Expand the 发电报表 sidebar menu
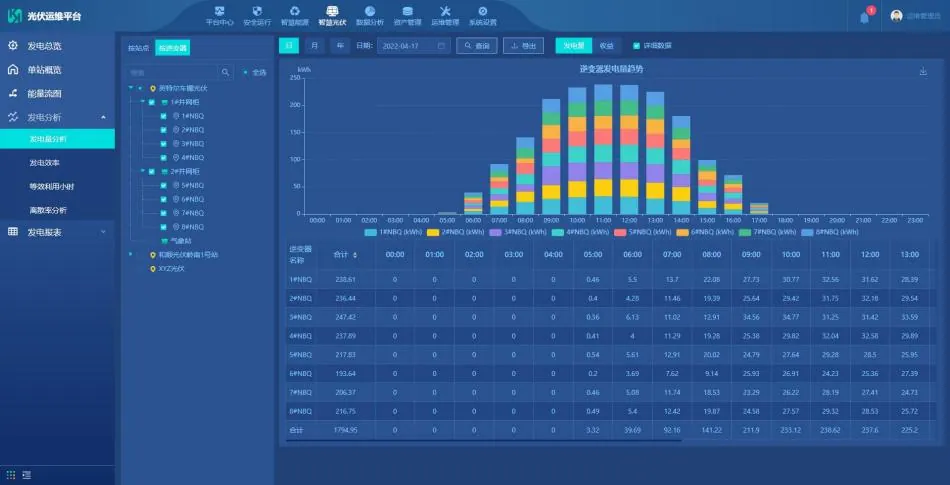The width and height of the screenshot is (950, 485). [103, 232]
